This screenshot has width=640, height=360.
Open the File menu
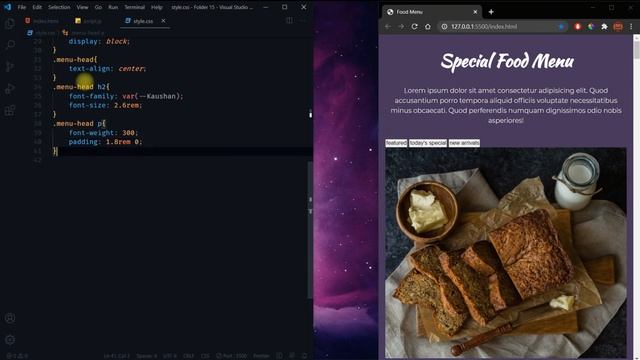[22, 7]
